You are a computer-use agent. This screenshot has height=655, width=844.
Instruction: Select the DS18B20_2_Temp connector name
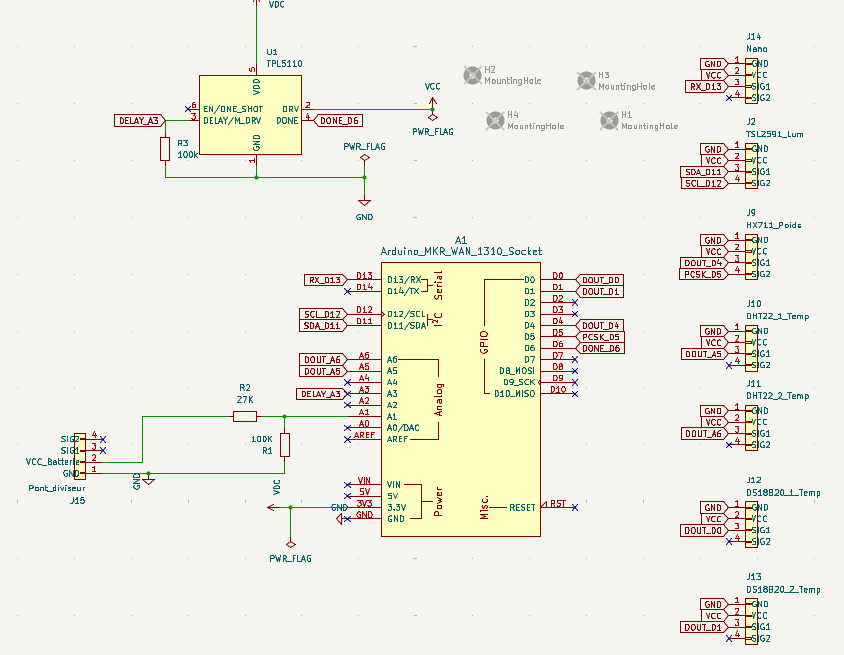point(783,589)
